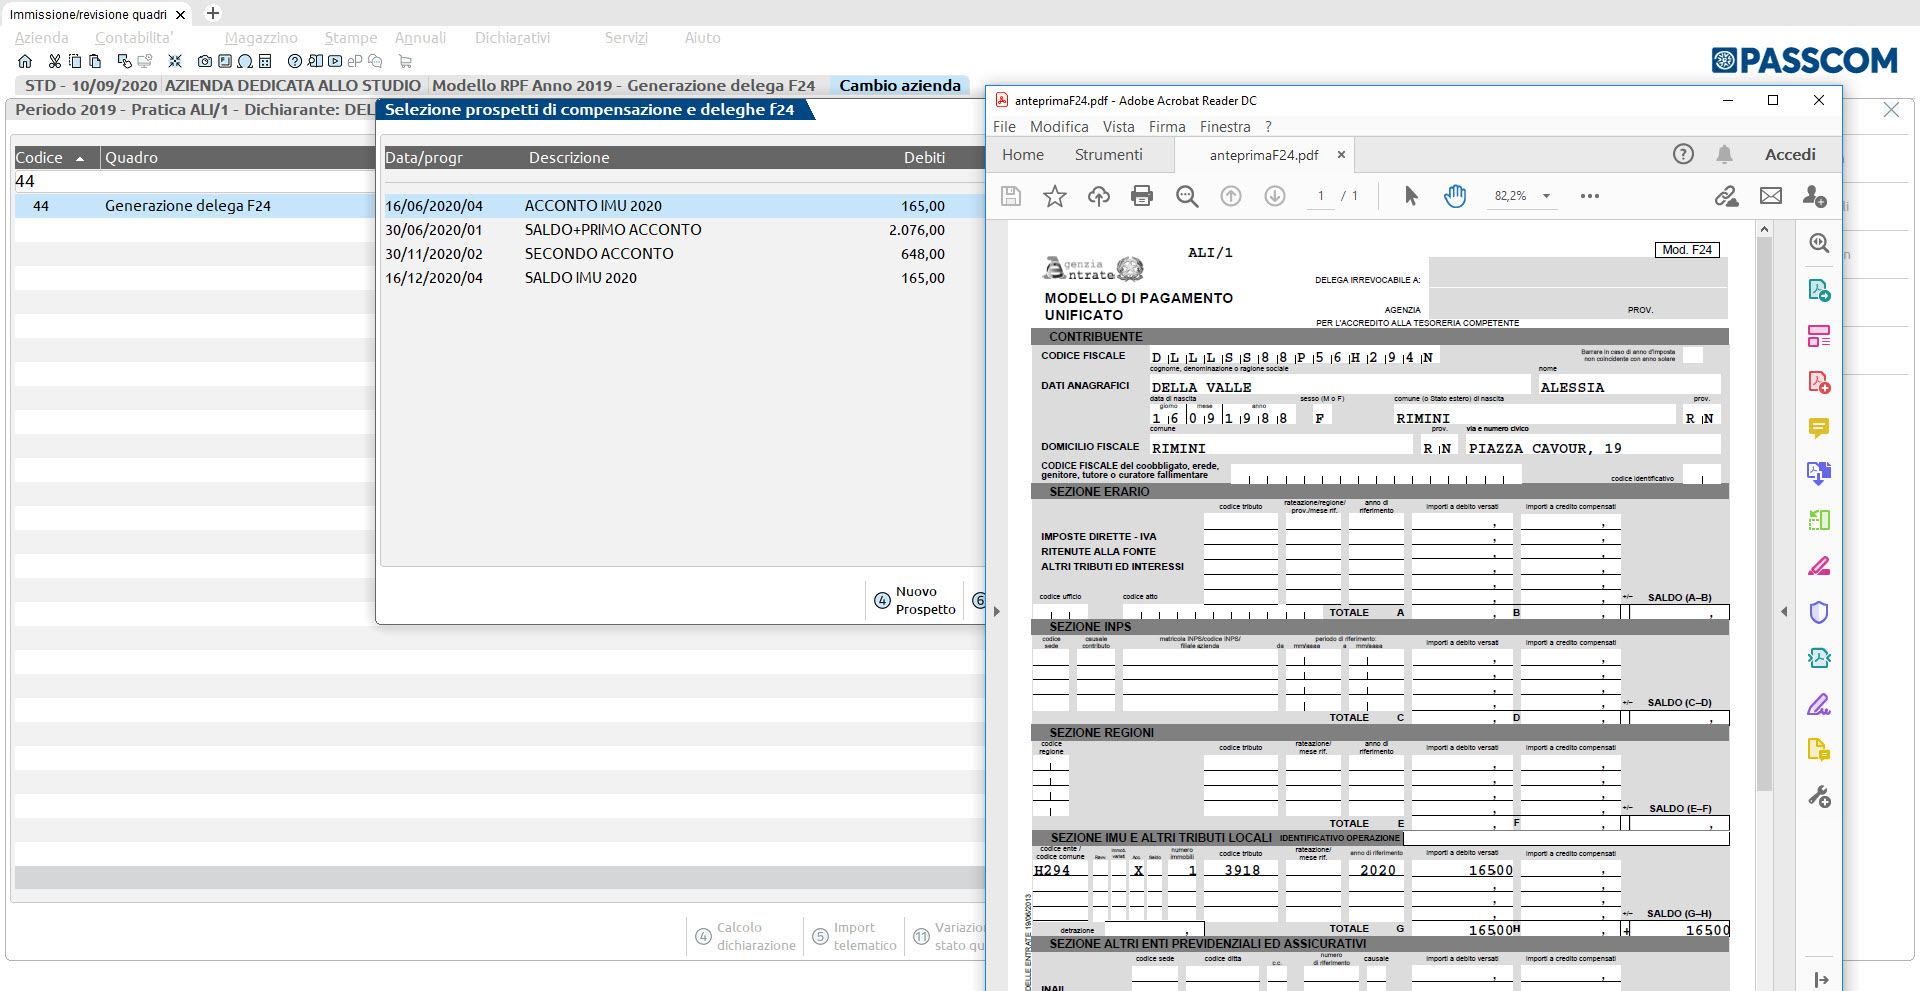Expand the left navigation pane in Acrobat

(x=996, y=611)
